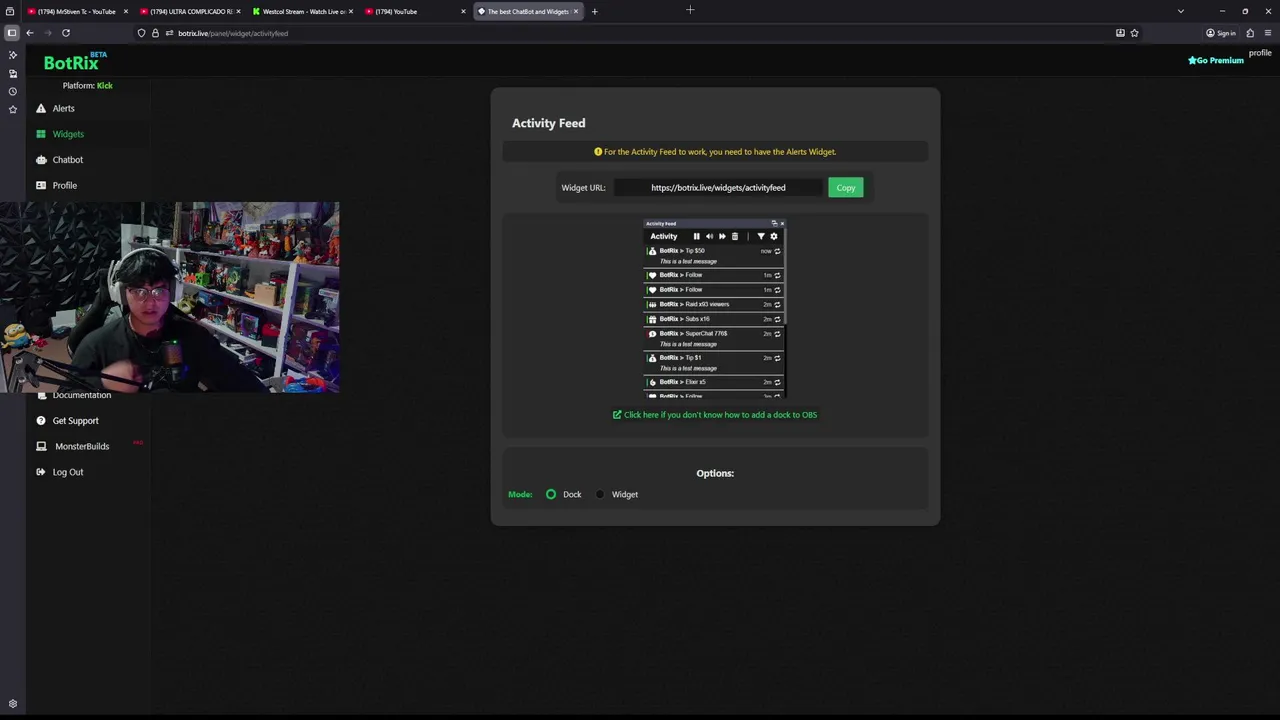Open link on adding dock to OBS
This screenshot has width=1280, height=720.
click(x=715, y=415)
